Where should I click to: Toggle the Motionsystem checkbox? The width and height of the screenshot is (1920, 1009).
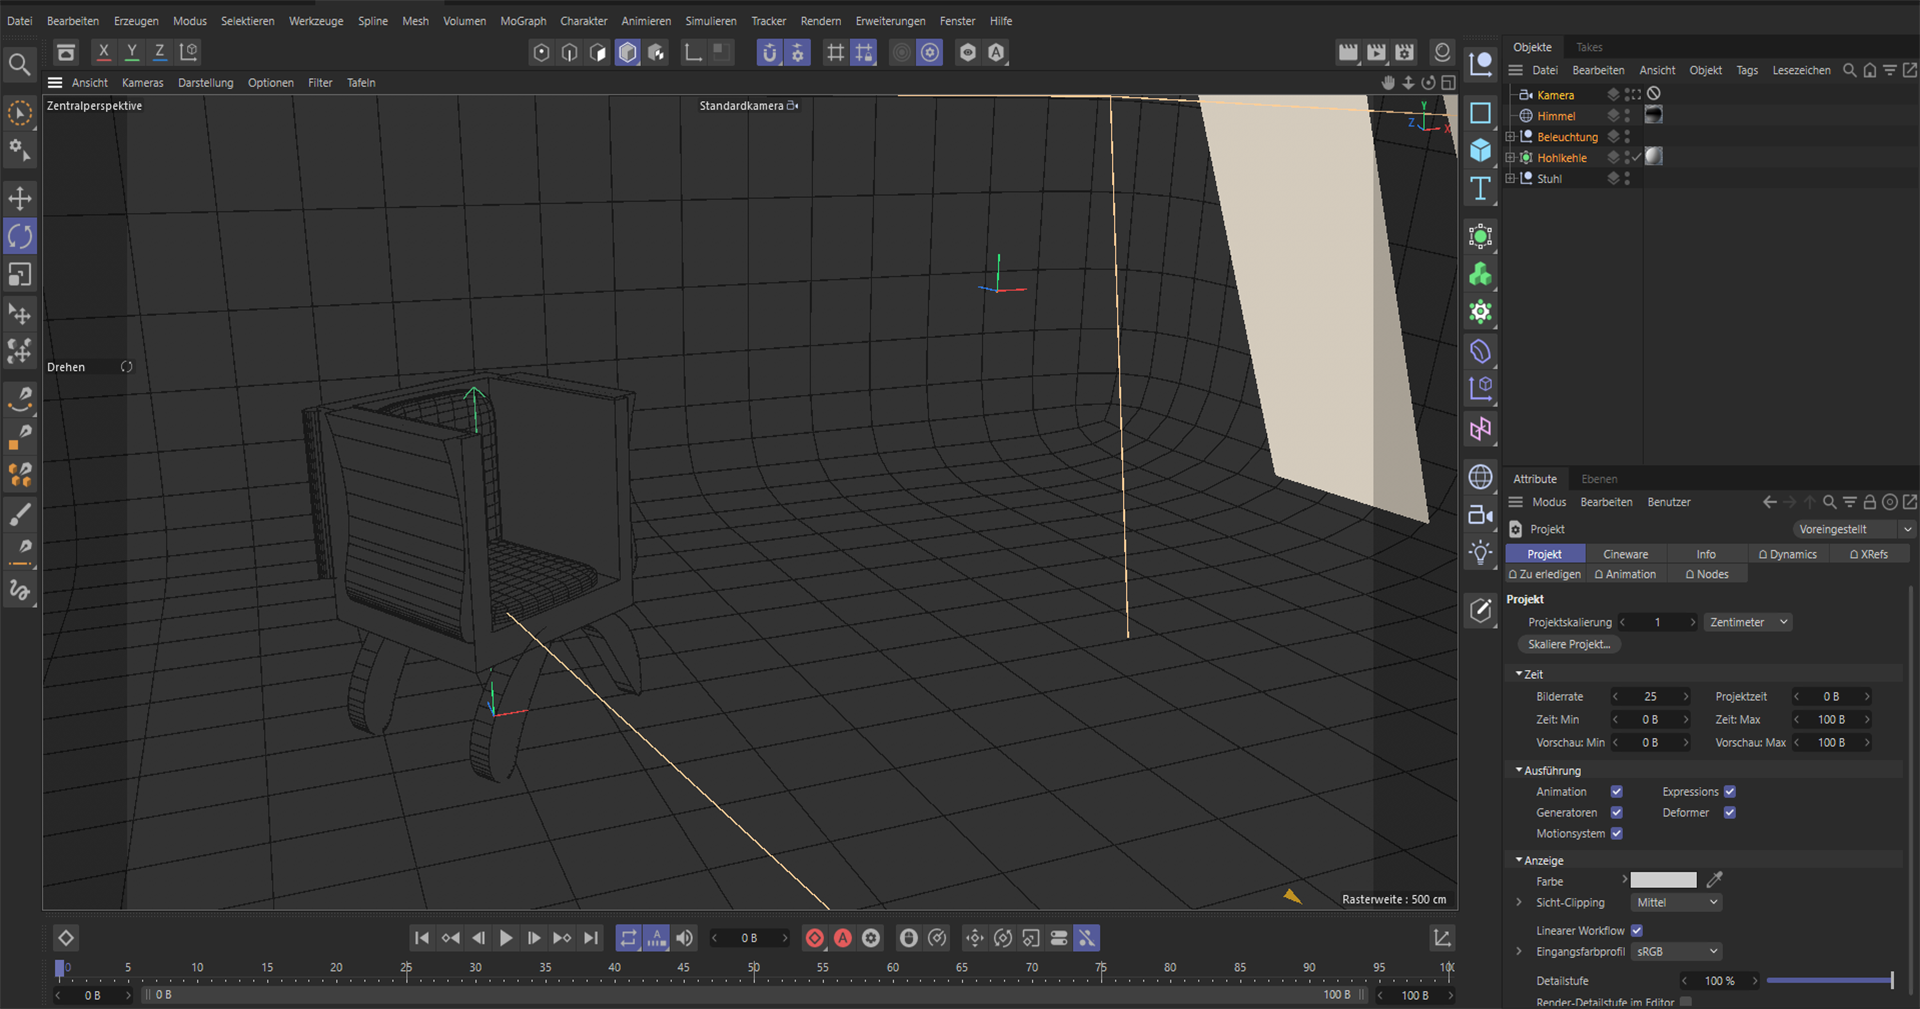[1617, 834]
